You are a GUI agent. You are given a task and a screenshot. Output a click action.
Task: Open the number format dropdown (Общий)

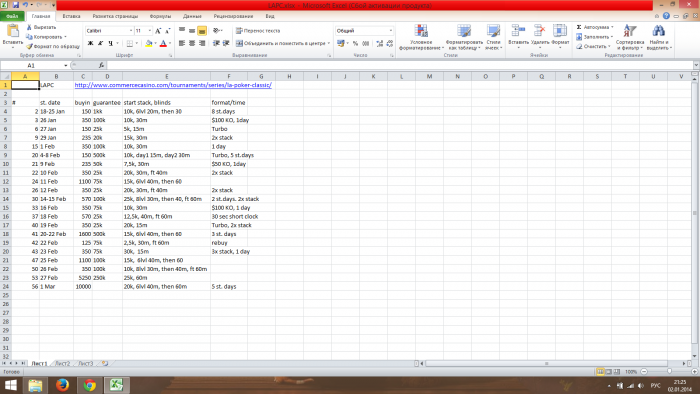click(x=391, y=31)
